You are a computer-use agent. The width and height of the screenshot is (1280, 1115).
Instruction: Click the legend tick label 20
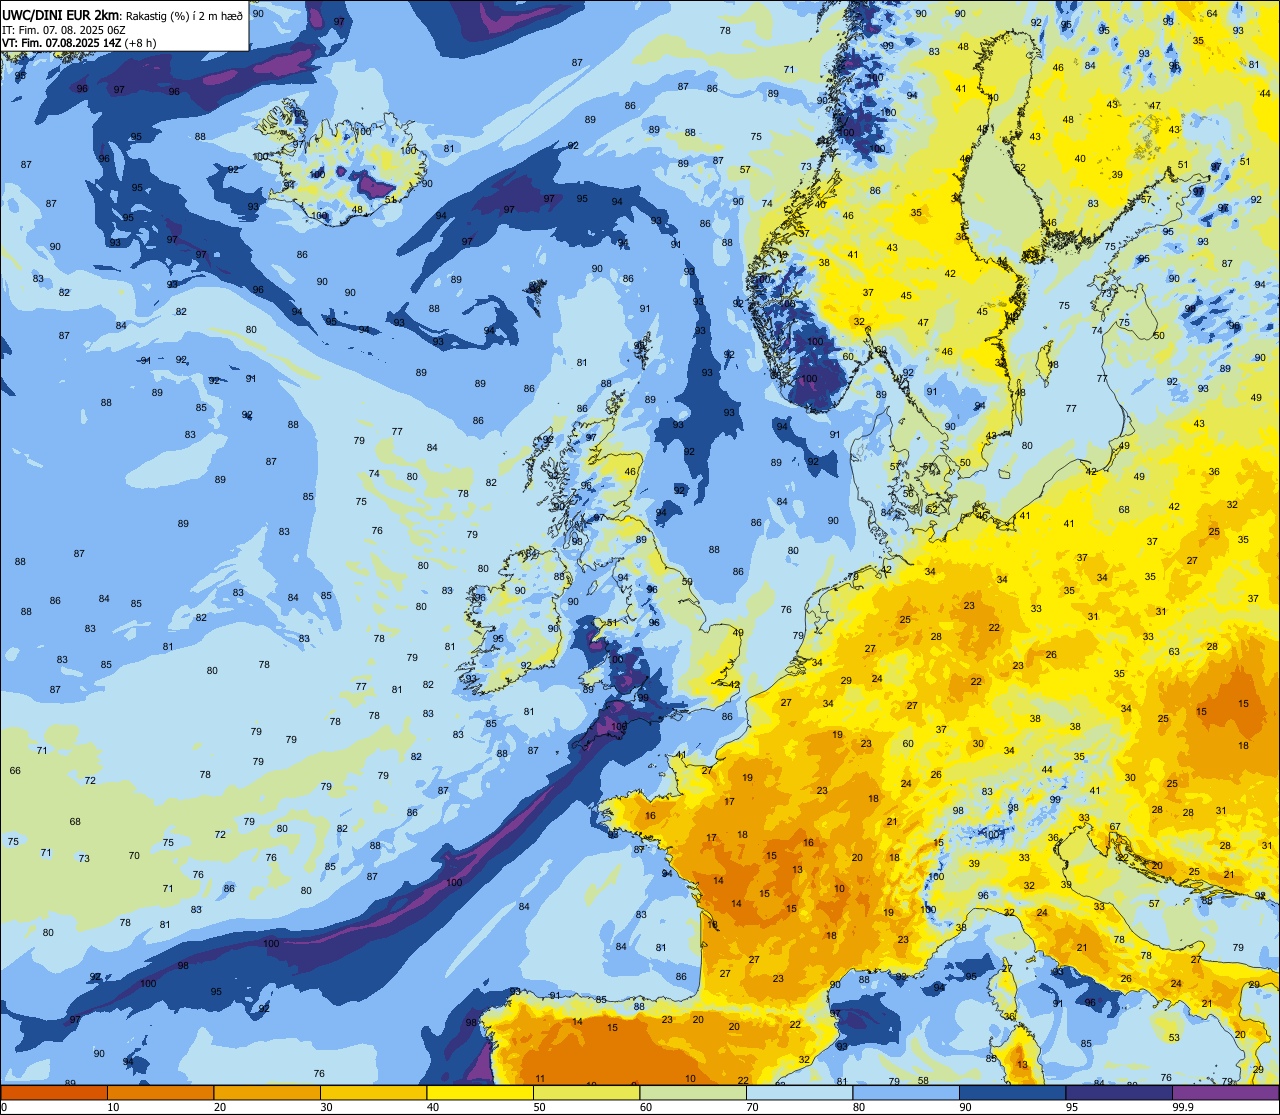click(x=220, y=1107)
